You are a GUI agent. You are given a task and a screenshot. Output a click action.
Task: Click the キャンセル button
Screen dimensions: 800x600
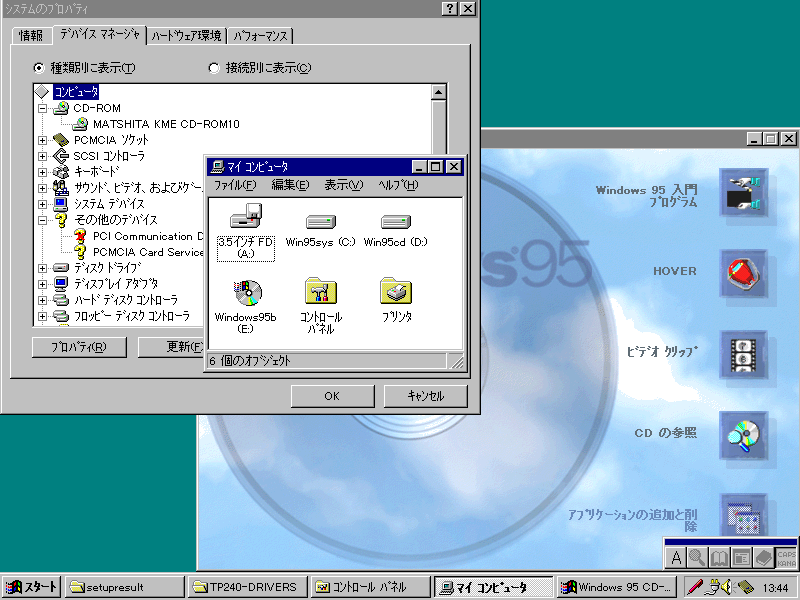[425, 396]
